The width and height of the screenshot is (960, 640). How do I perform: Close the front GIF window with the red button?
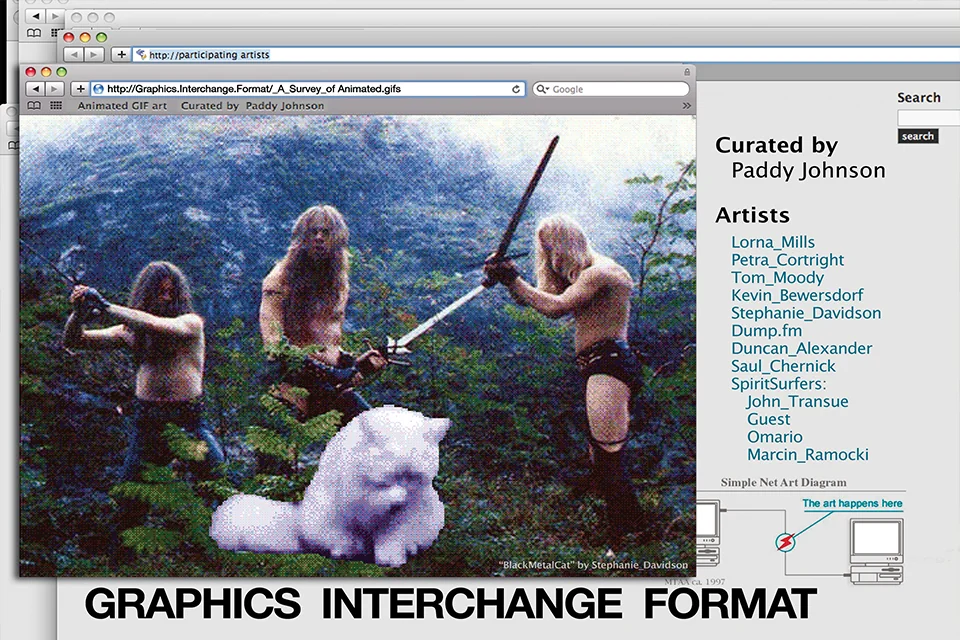(30, 72)
